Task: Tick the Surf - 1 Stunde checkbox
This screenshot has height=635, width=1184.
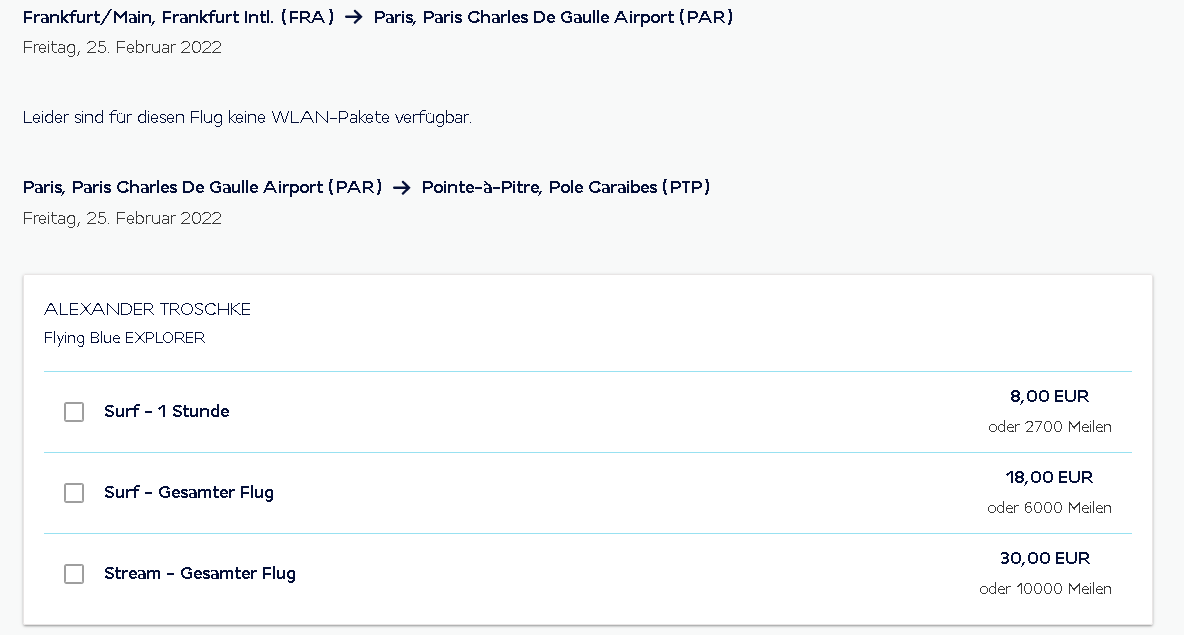Action: 74,412
